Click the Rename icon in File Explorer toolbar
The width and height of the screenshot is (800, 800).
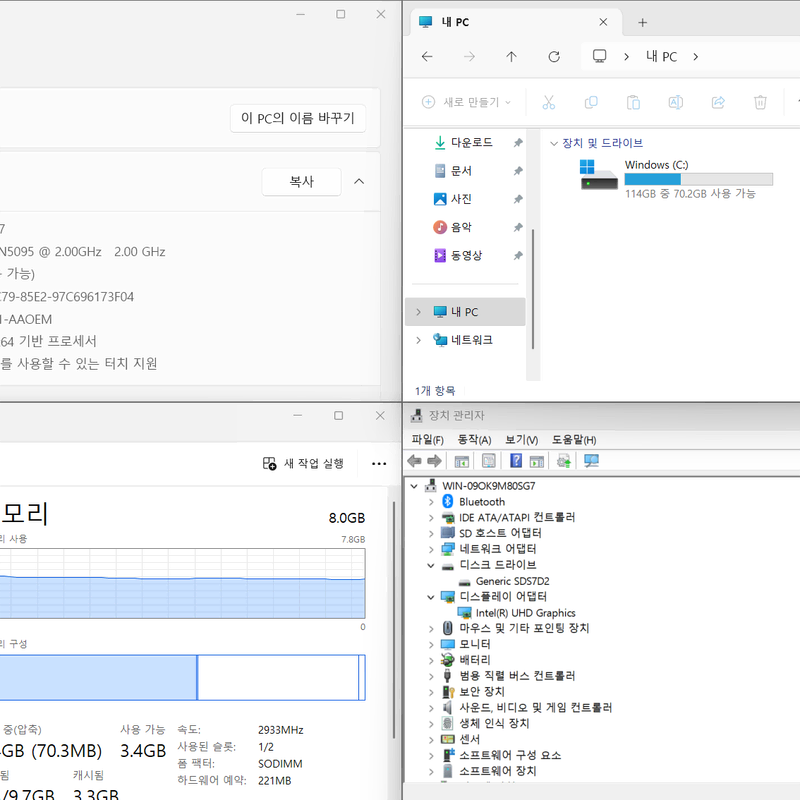tap(676, 103)
